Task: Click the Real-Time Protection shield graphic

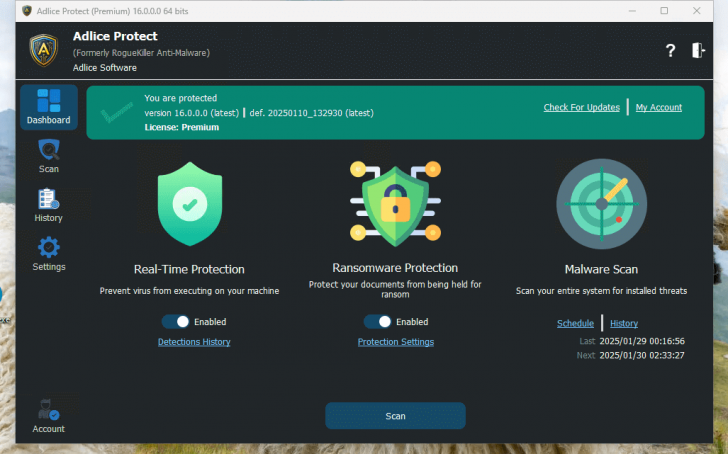Action: (190, 203)
